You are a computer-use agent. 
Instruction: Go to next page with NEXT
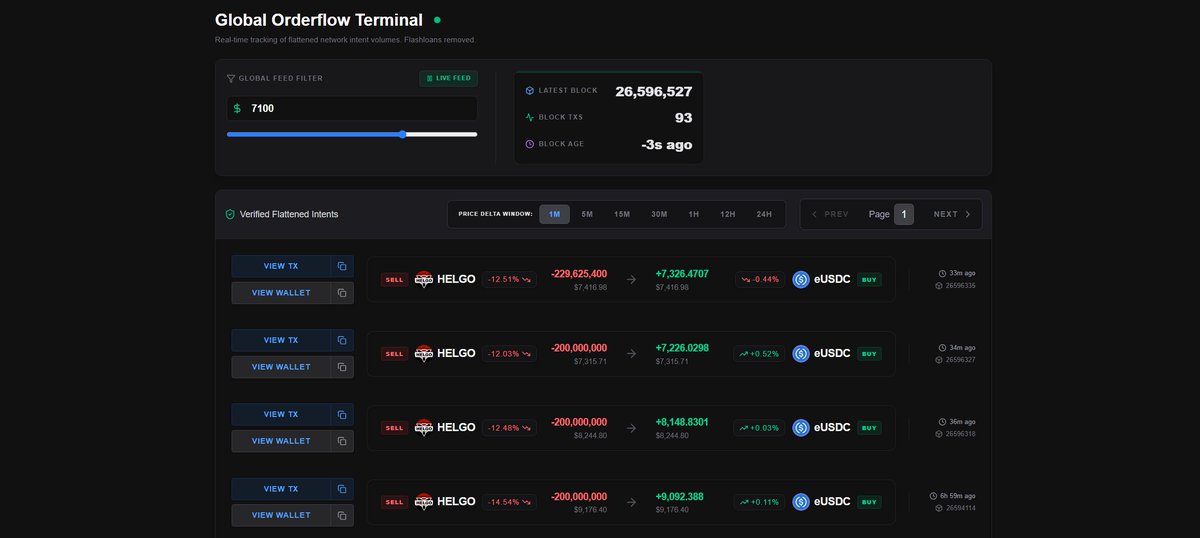tap(952, 214)
